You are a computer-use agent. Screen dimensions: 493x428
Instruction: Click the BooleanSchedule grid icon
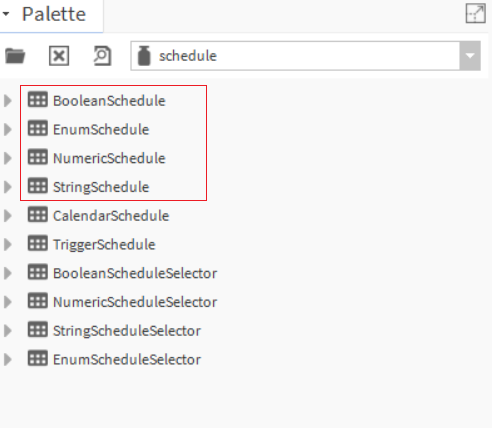coord(38,100)
